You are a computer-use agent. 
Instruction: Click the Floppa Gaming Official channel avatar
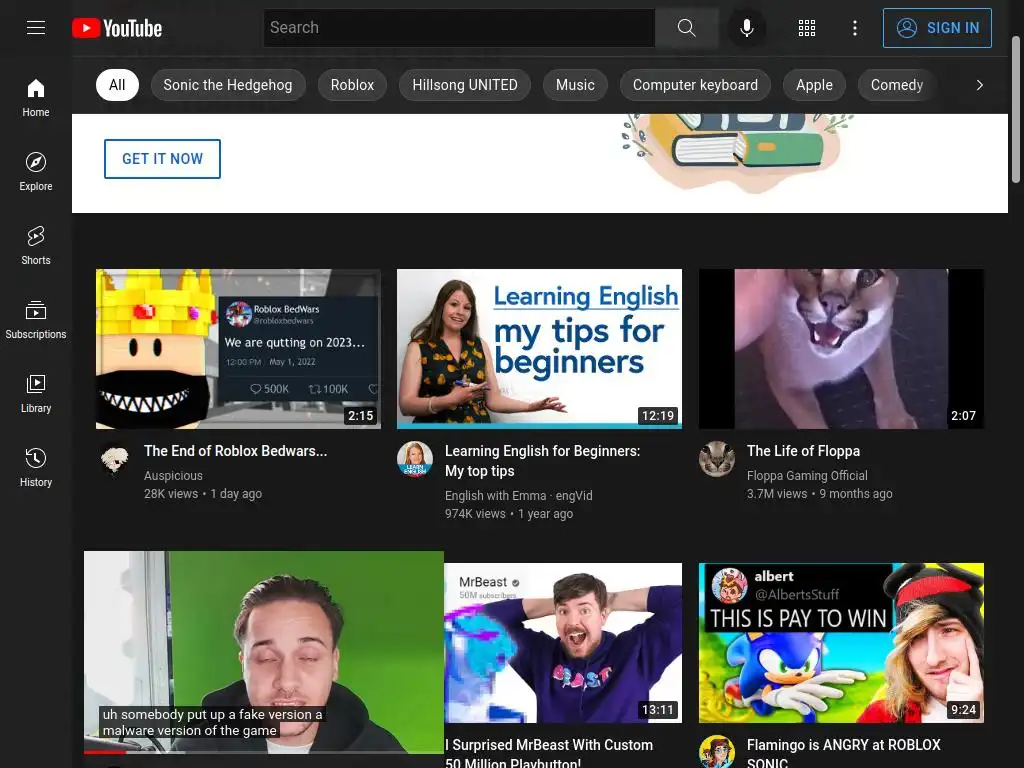pos(716,459)
